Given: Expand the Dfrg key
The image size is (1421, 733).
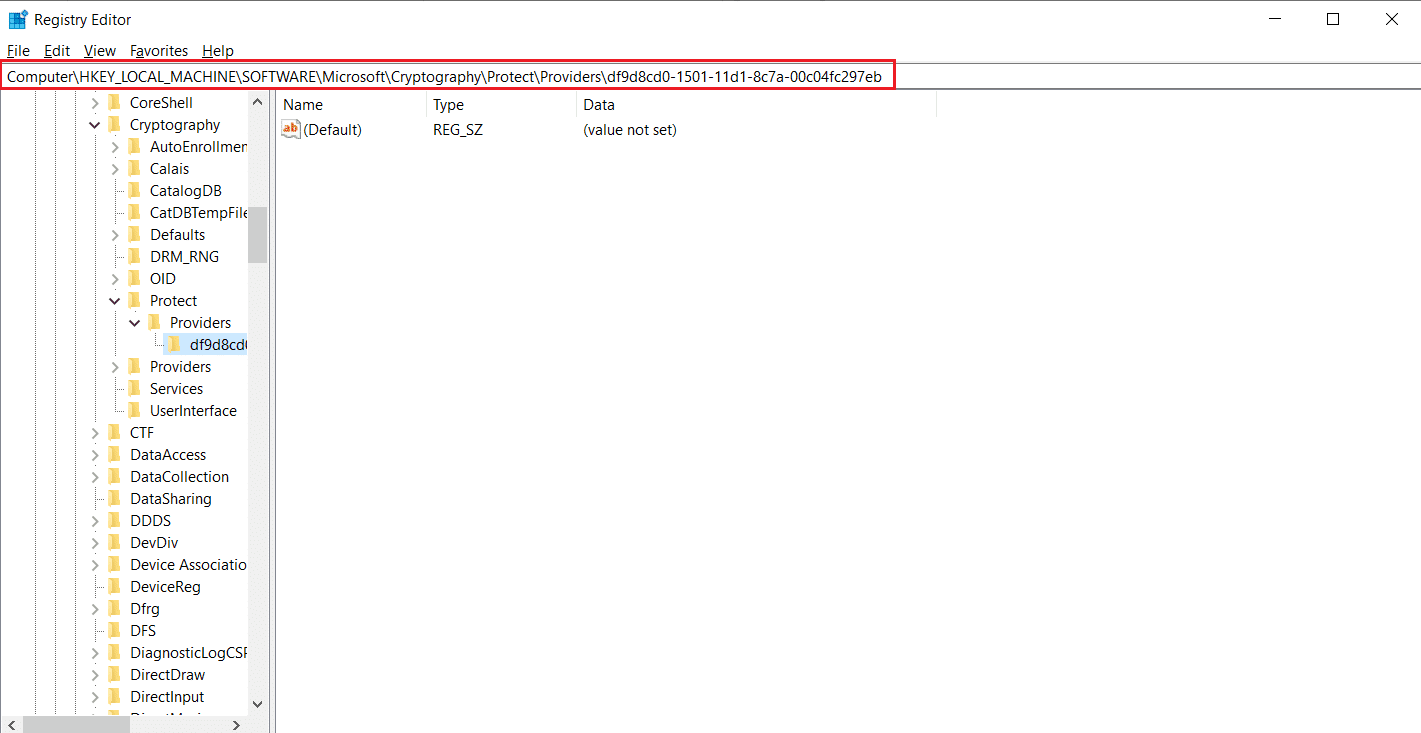Looking at the screenshot, I should (x=95, y=609).
